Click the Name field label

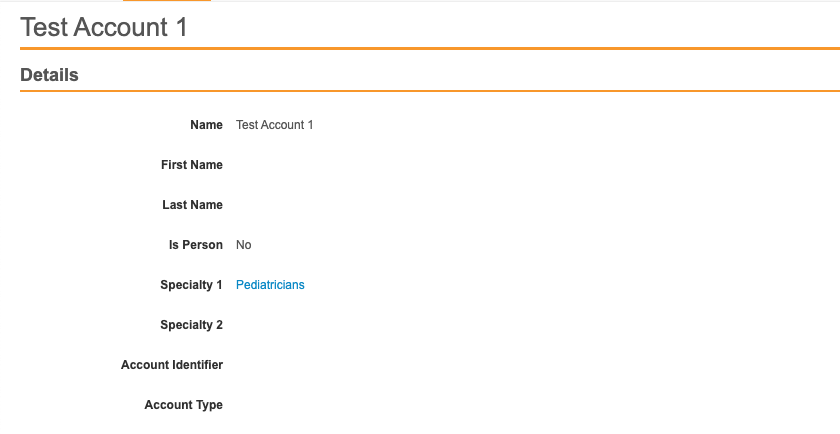(206, 125)
